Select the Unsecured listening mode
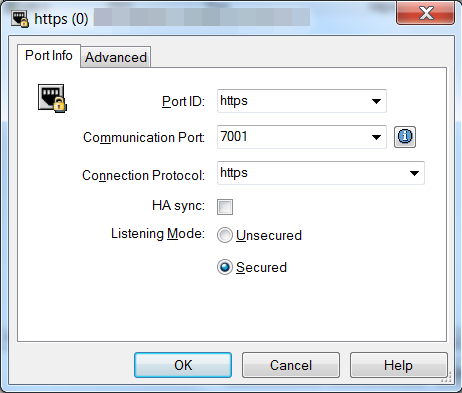462x393 pixels. click(x=225, y=235)
